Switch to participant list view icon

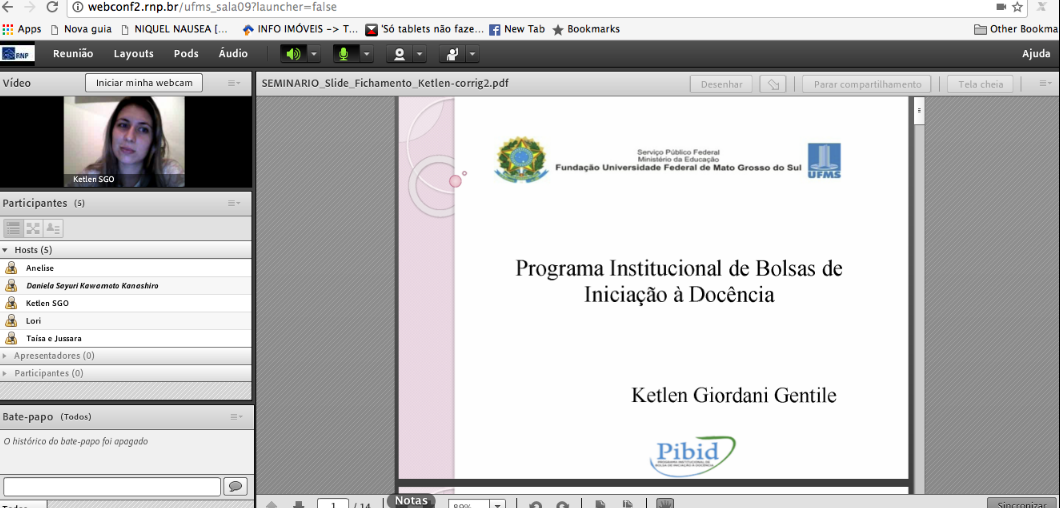(x=14, y=229)
